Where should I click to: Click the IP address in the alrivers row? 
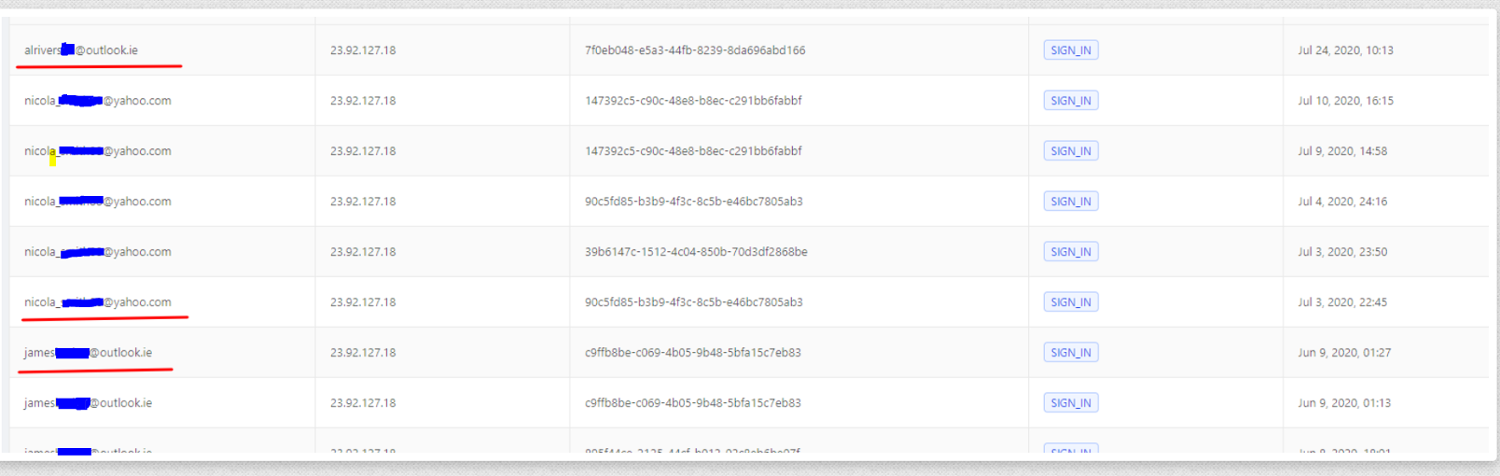click(363, 50)
